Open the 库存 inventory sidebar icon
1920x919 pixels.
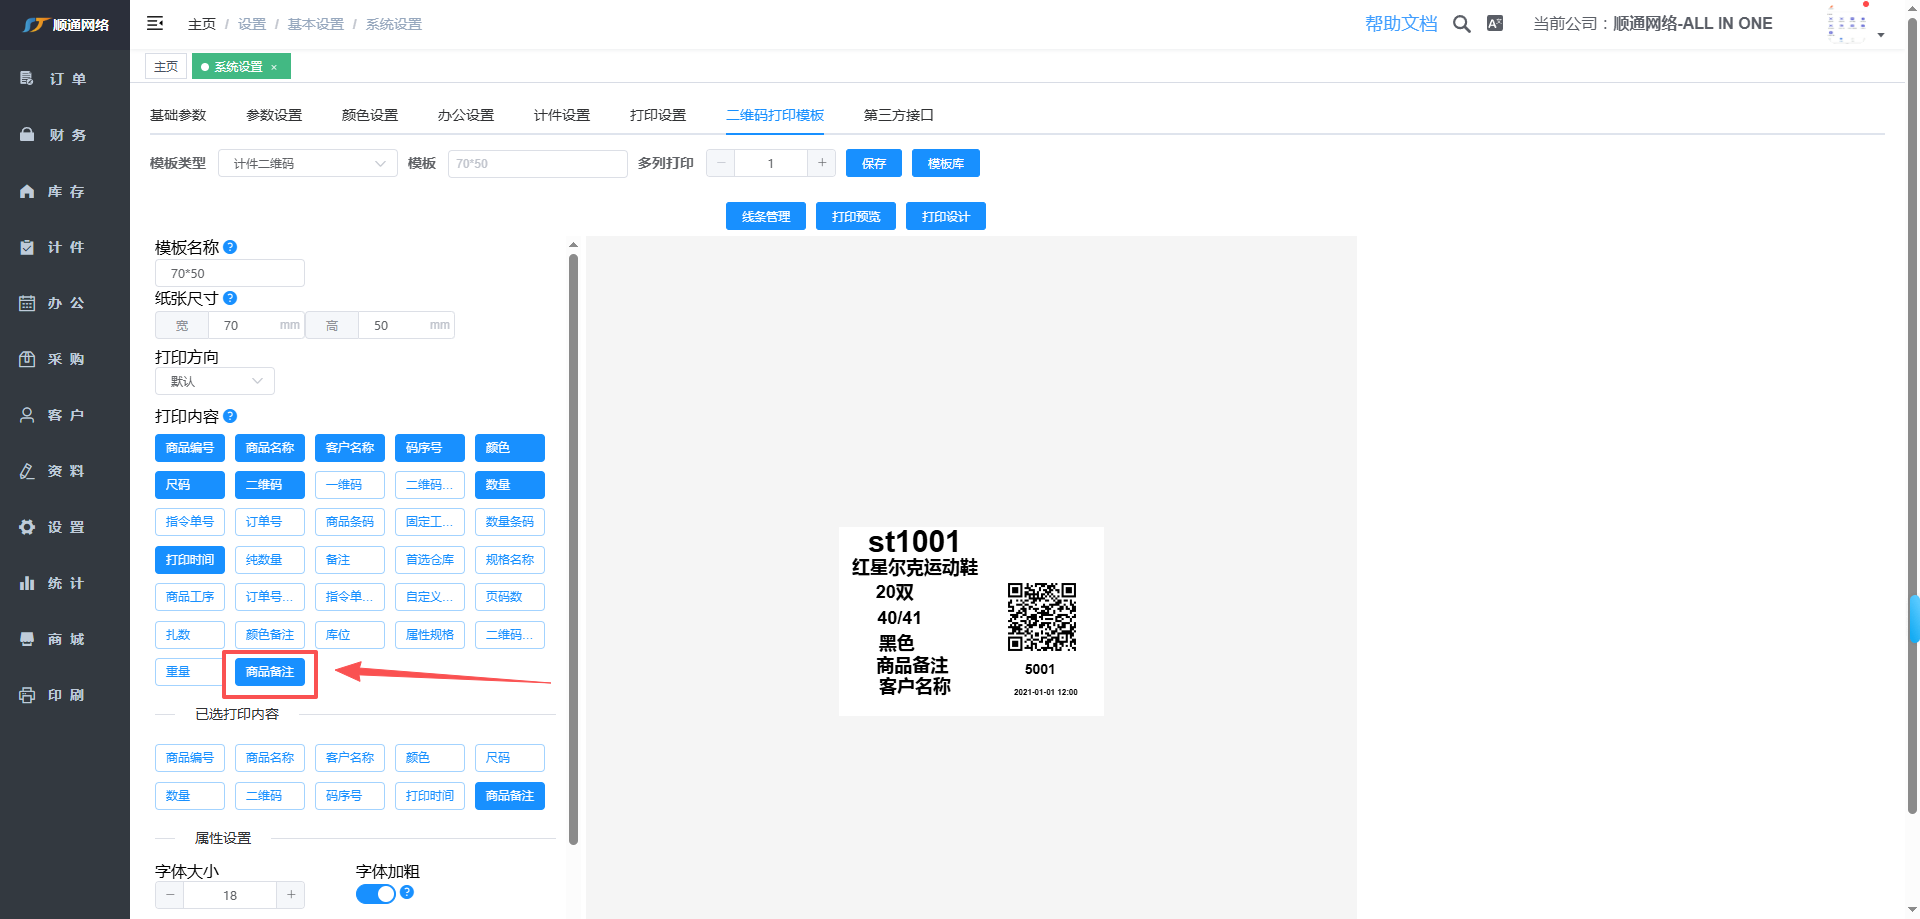point(27,191)
